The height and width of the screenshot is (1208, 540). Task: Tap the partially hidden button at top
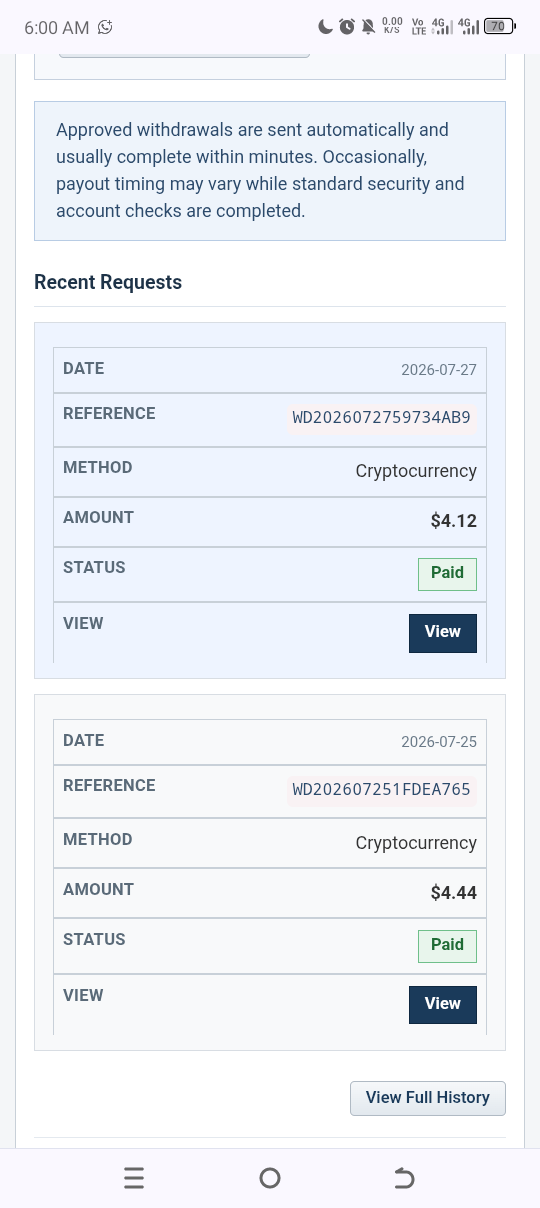[x=184, y=52]
